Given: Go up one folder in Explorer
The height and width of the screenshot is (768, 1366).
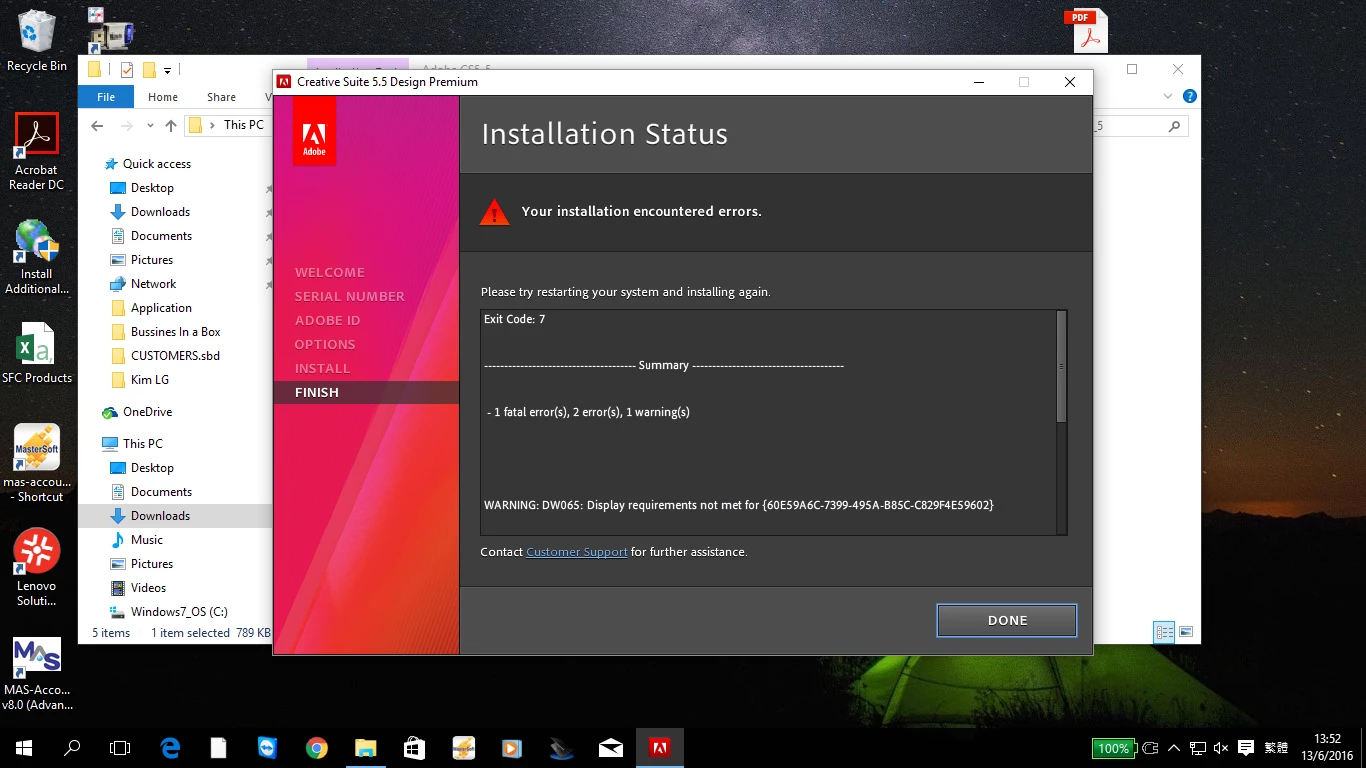Looking at the screenshot, I should pyautogui.click(x=171, y=126).
